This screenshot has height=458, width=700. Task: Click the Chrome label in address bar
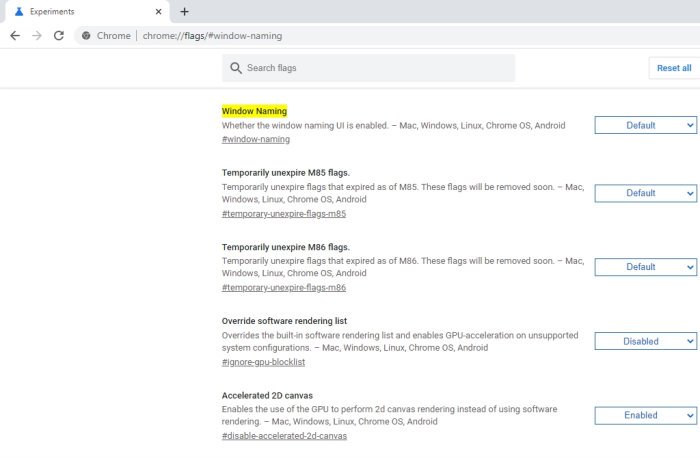(x=113, y=36)
